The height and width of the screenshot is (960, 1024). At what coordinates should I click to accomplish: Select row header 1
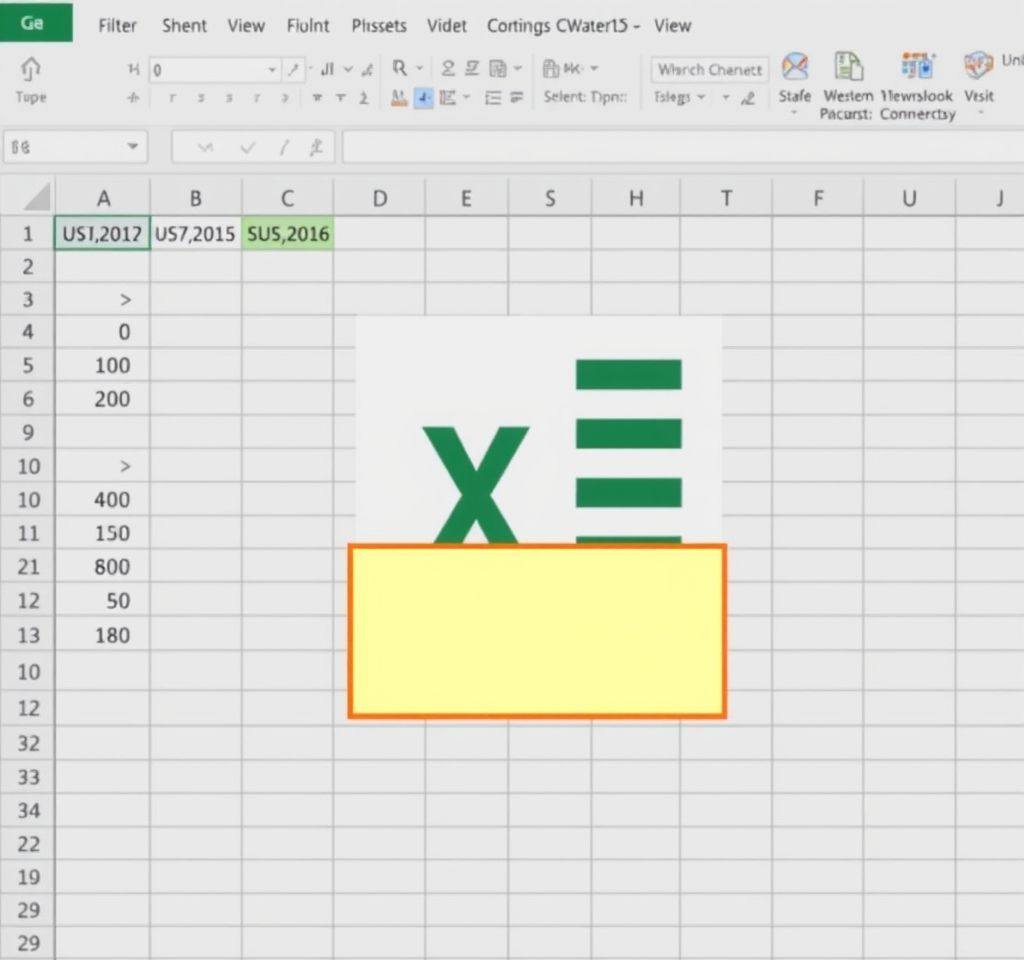click(28, 233)
